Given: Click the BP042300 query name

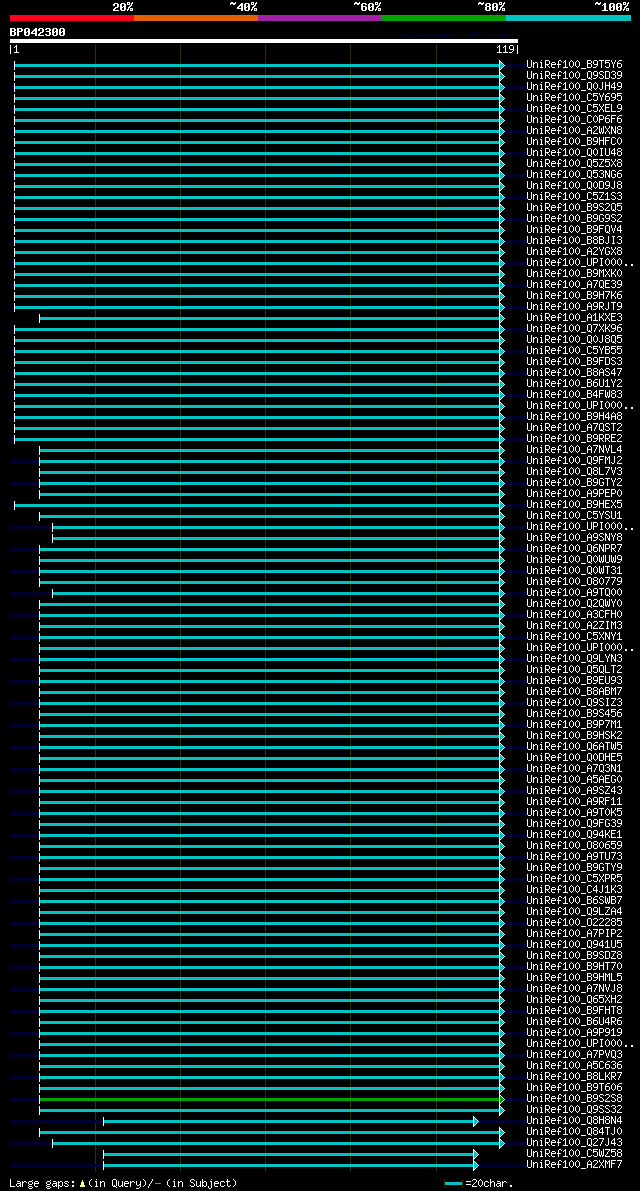Looking at the screenshot, I should pyautogui.click(x=37, y=32).
